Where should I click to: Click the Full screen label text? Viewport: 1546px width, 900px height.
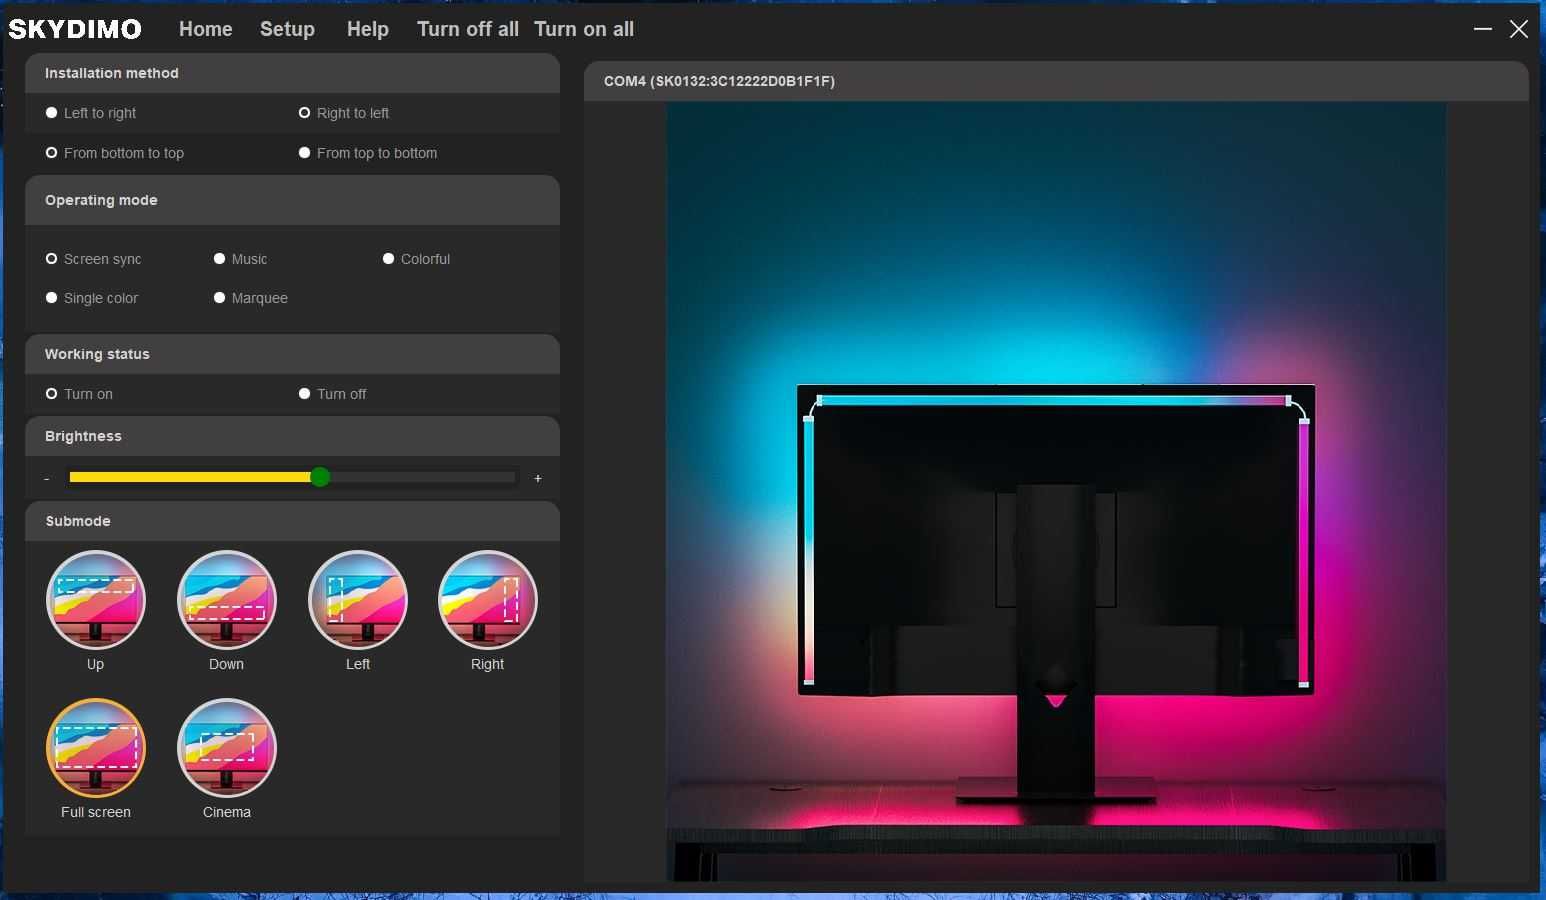tap(96, 812)
